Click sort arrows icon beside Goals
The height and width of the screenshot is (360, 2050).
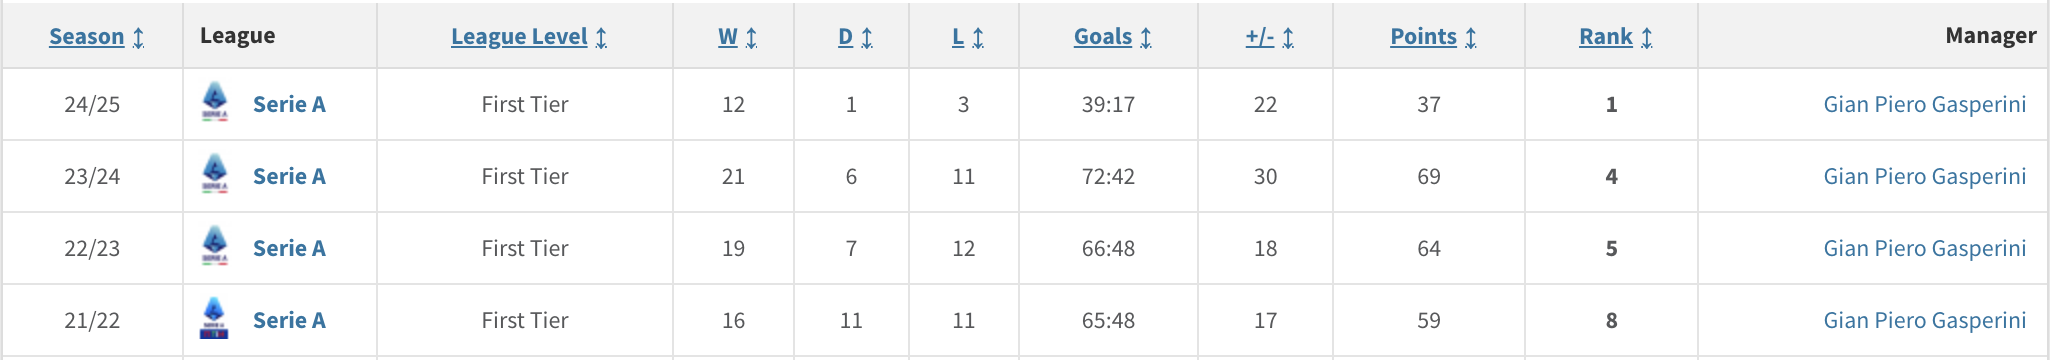(1146, 37)
